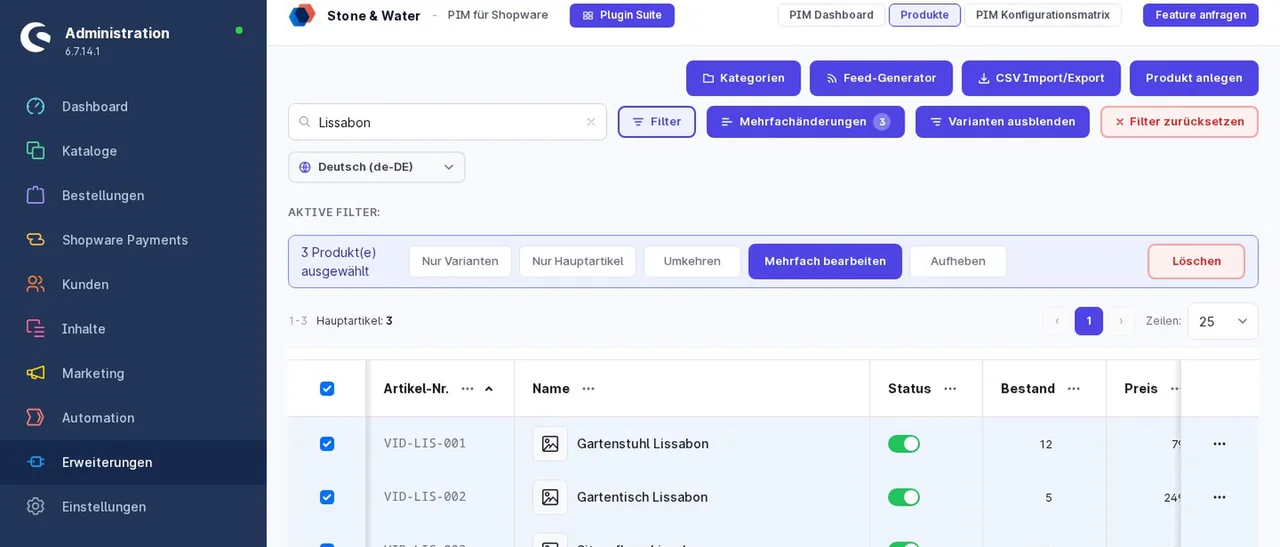Open the Zeilen 25 rows dropdown
This screenshot has width=1280, height=547.
[1223, 321]
